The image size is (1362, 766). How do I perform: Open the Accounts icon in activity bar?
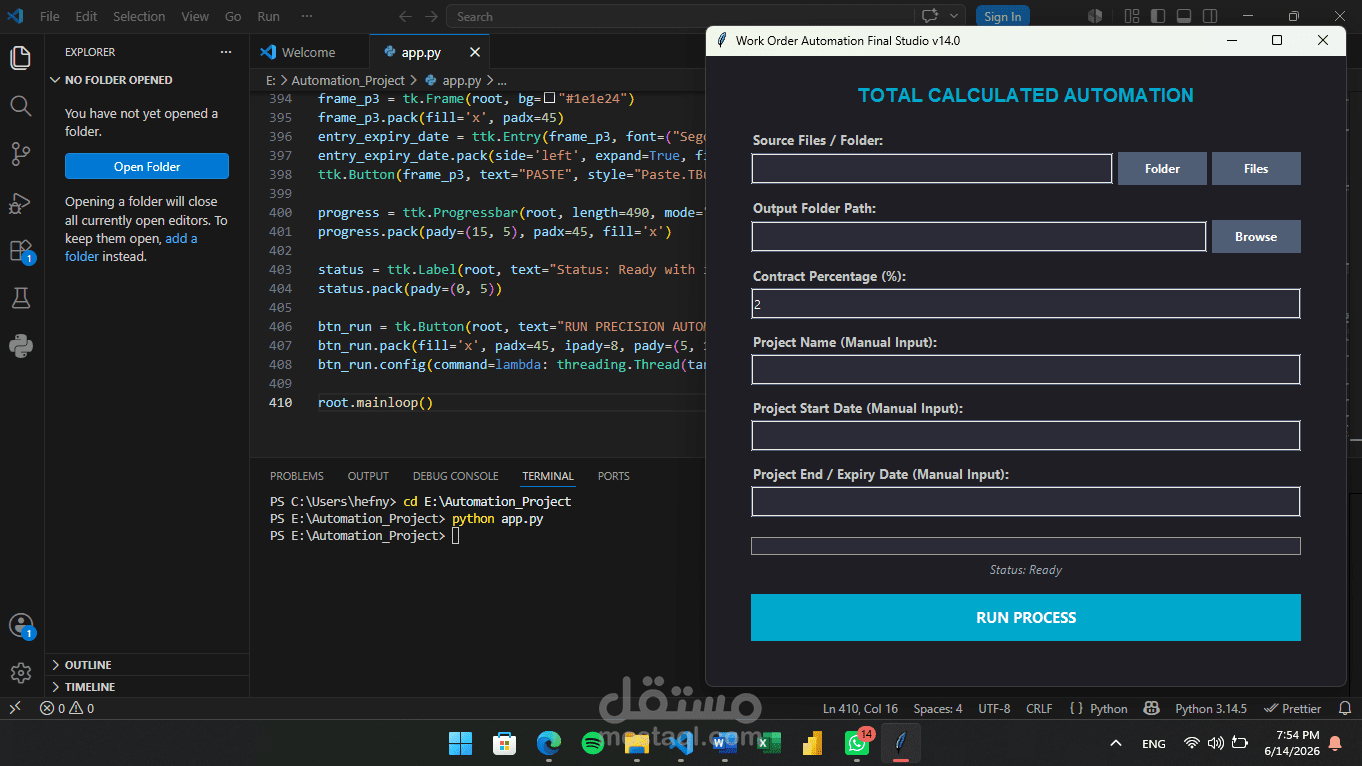click(20, 625)
